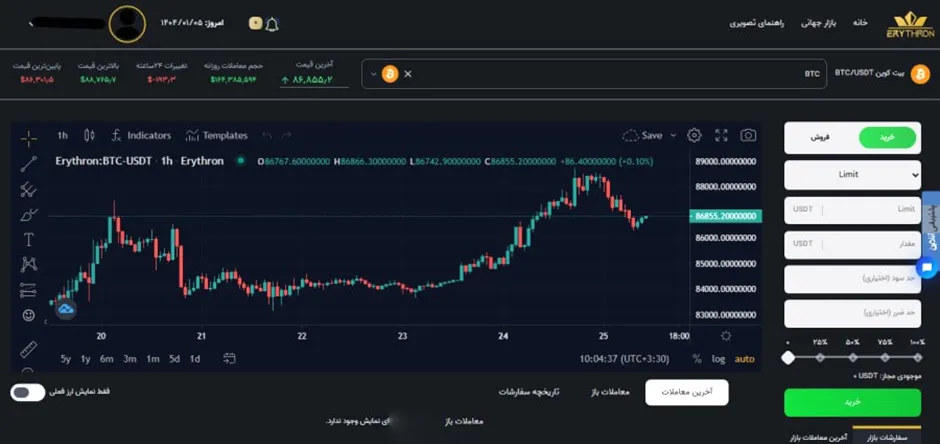Focus the amount (مقدار) USDT field
940x444 pixels.
click(852, 244)
